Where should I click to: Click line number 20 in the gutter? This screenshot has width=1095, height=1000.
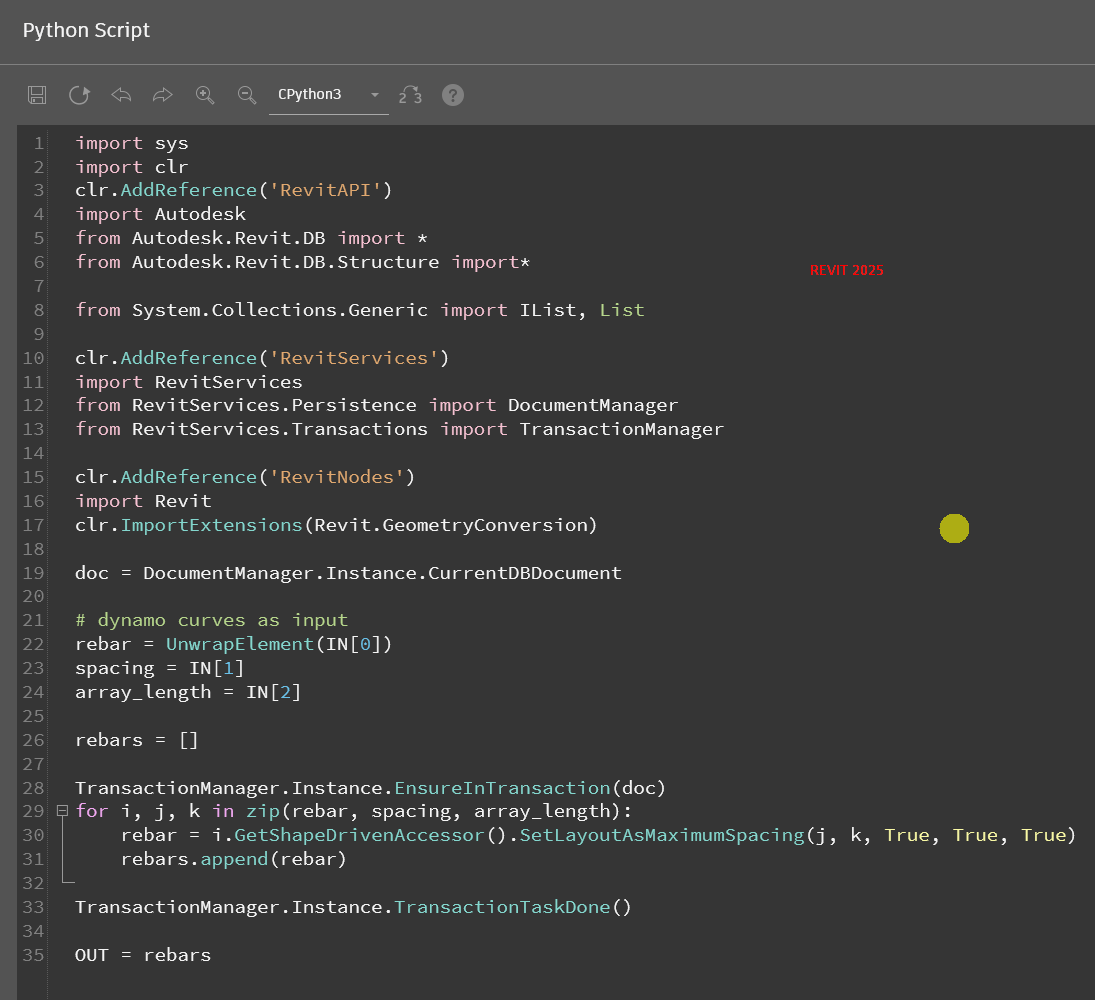point(34,596)
